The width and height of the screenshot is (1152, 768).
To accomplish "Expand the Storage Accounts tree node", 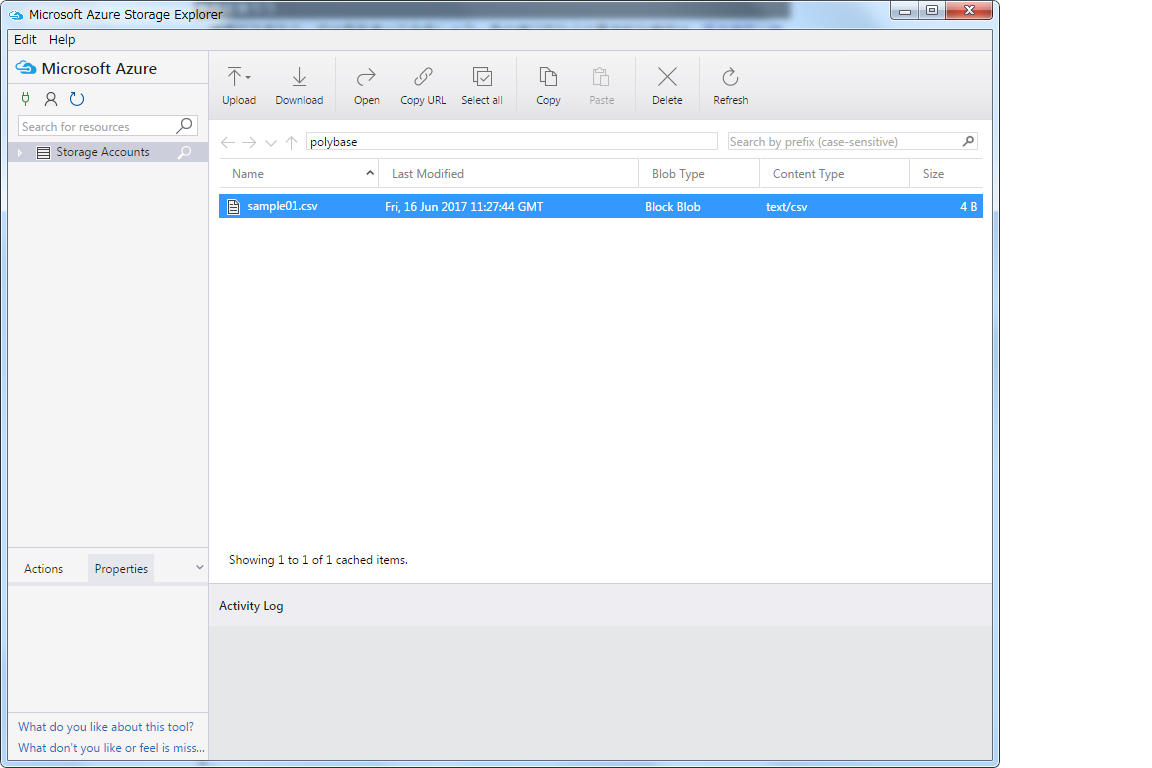I will 20,153.
